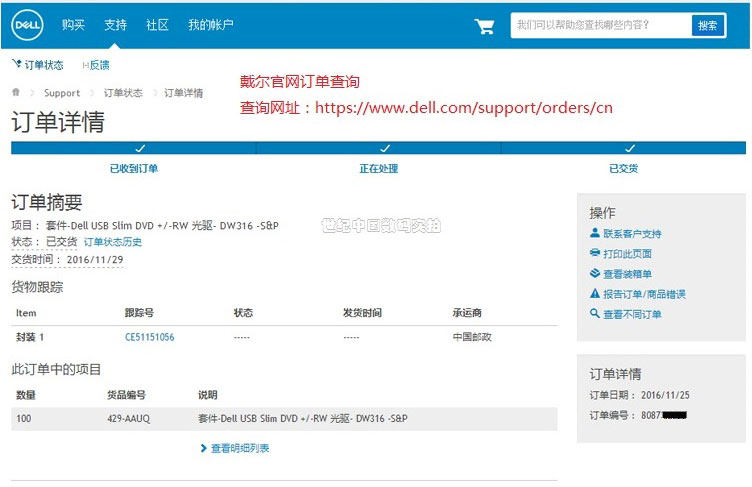Click the item description in the order table row
This screenshot has width=752, height=487.
303,418
